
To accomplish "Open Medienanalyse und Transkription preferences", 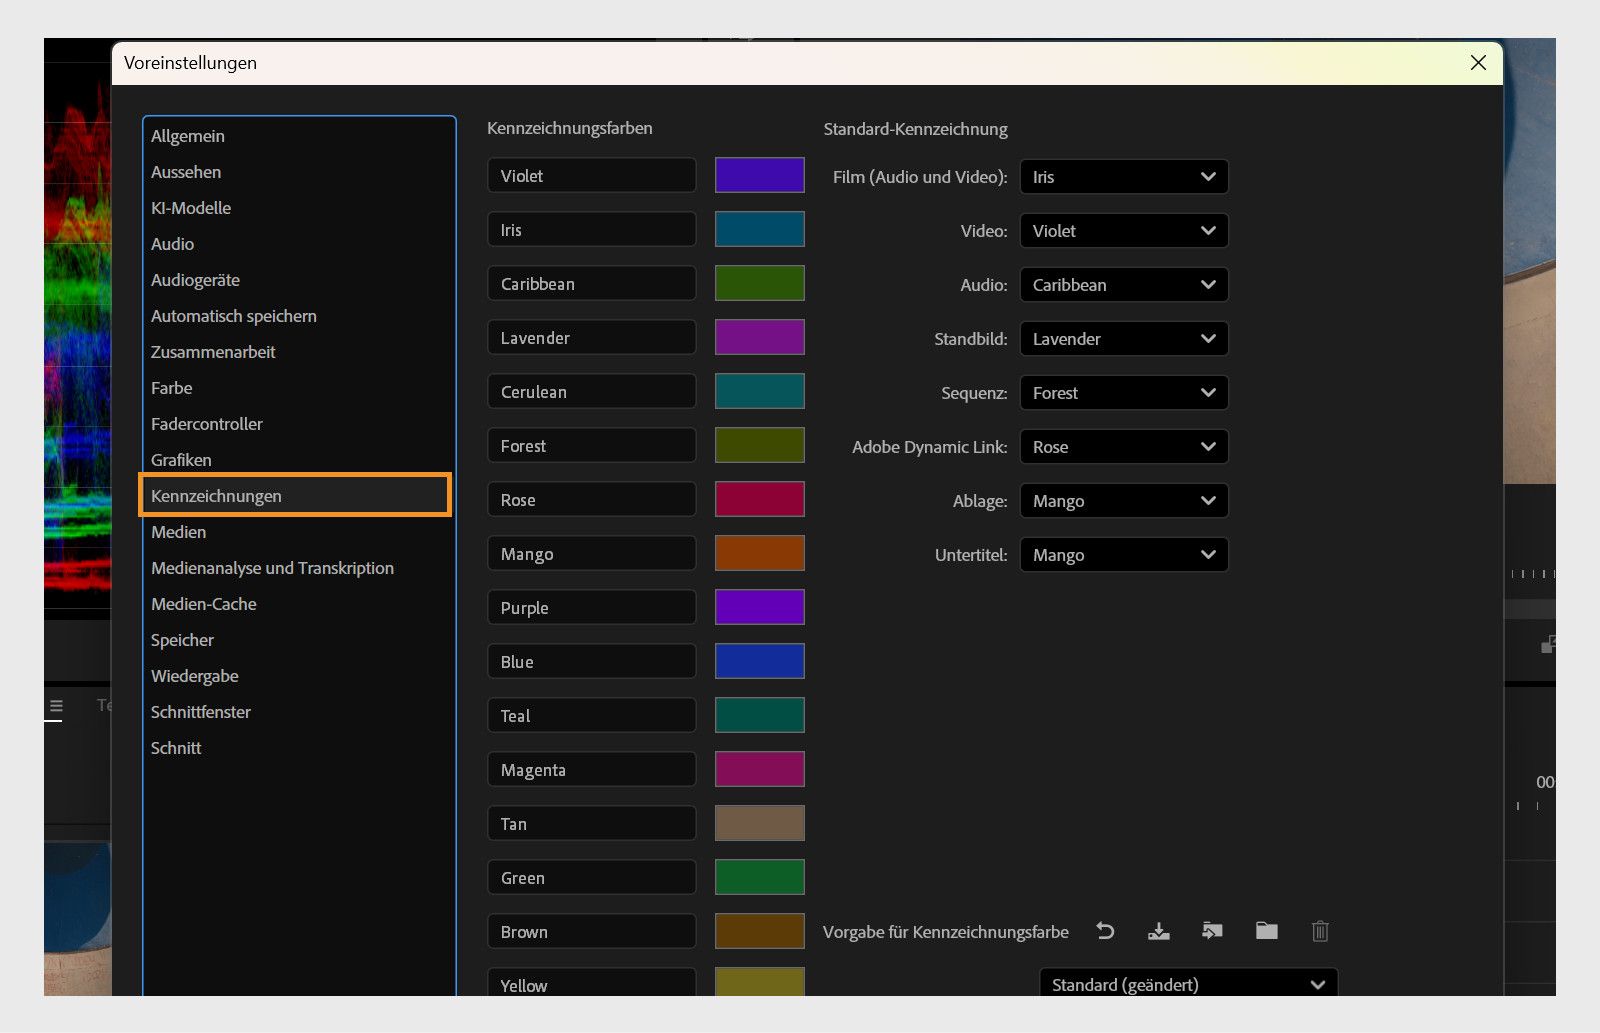I will [298, 568].
